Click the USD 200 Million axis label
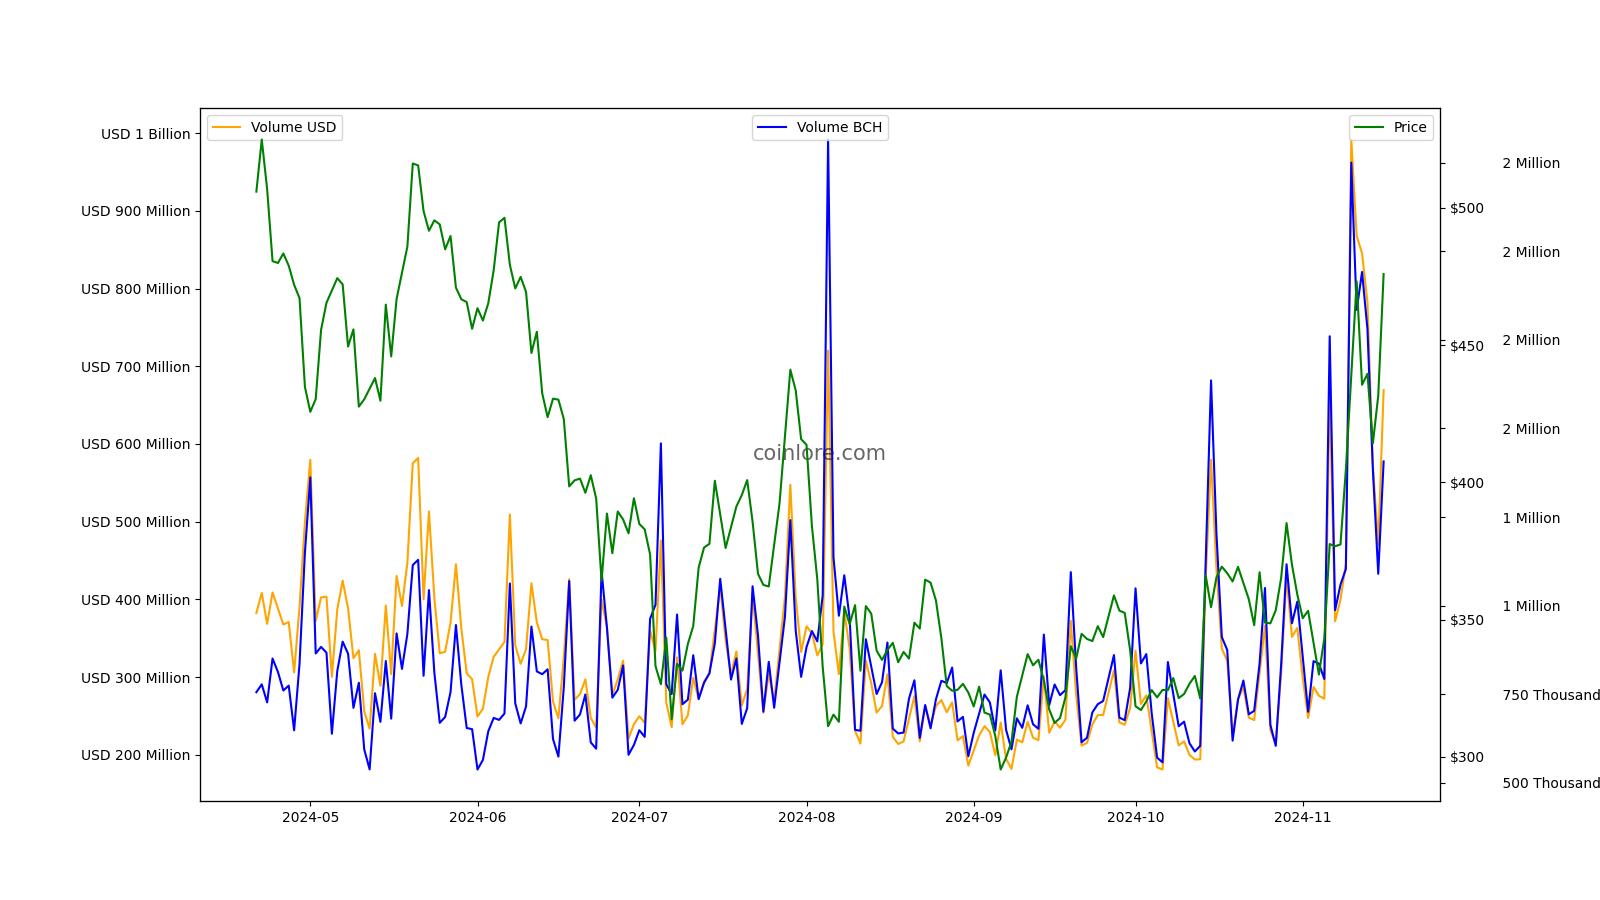The width and height of the screenshot is (1600, 900). [135, 755]
